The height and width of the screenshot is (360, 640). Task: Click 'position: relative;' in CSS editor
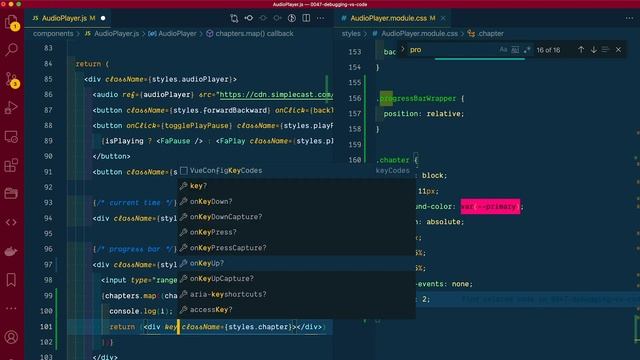[x=424, y=114]
